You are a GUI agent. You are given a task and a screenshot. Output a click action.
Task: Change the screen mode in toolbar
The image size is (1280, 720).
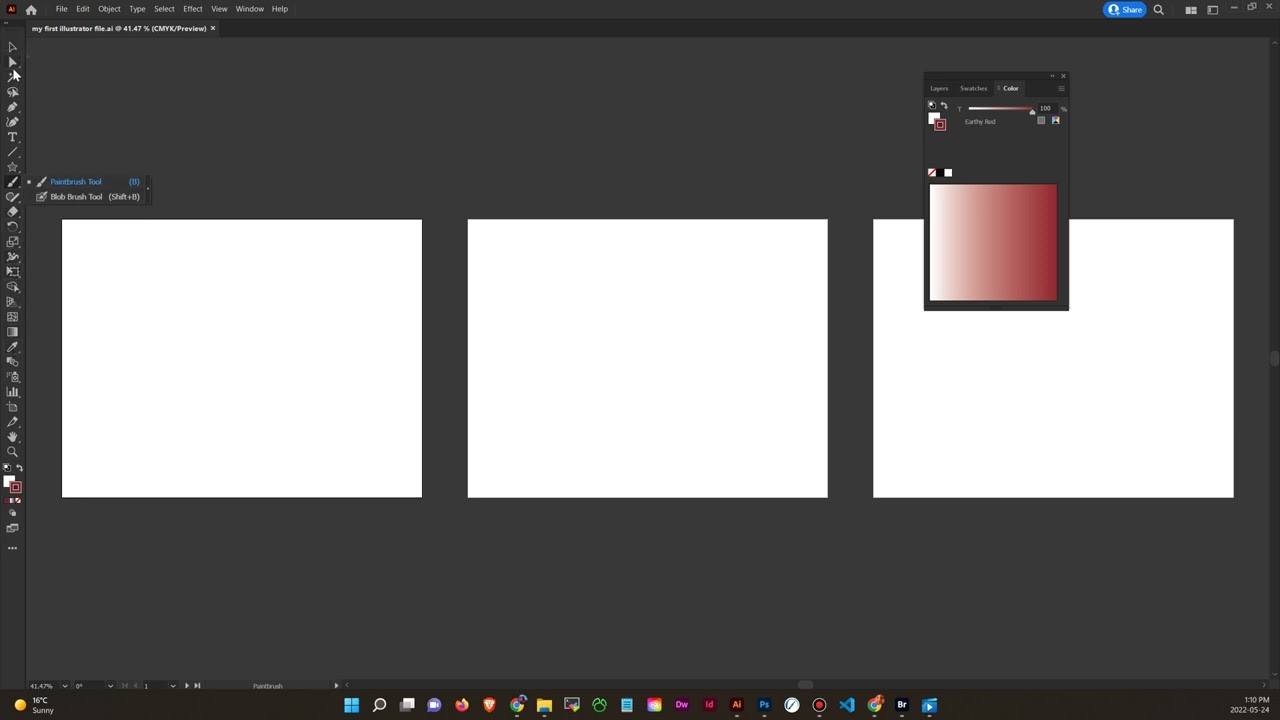point(12,528)
